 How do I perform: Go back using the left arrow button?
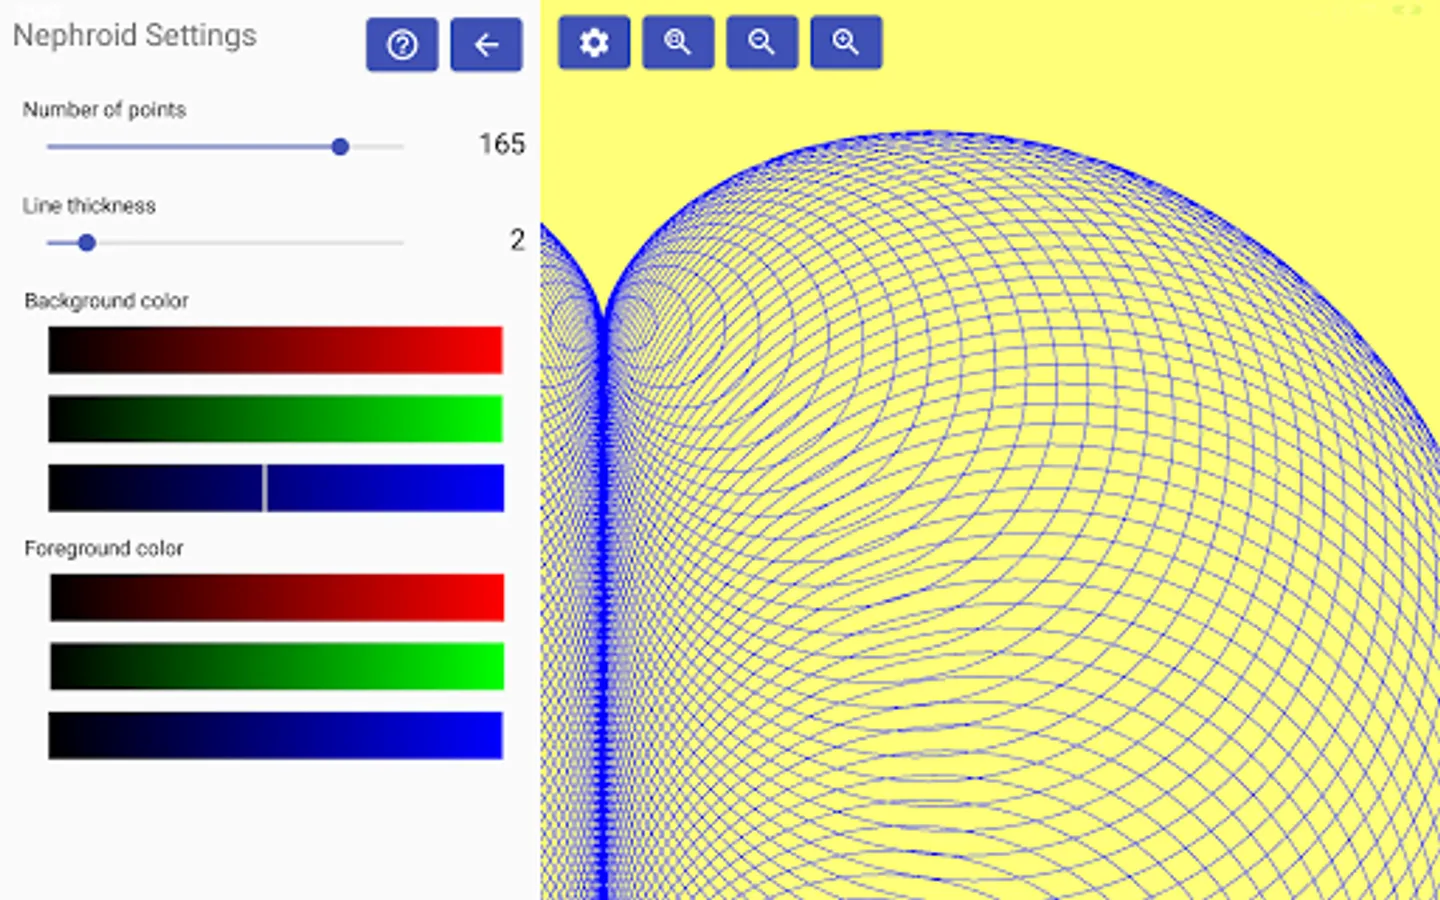486,45
